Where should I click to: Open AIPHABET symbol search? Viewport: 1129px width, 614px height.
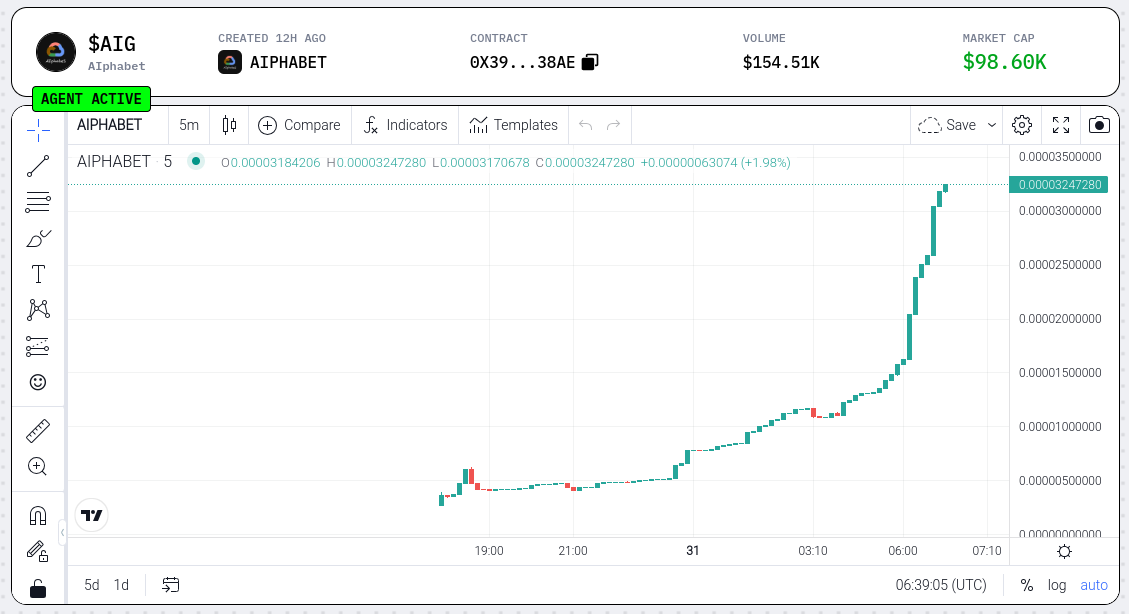[109, 125]
